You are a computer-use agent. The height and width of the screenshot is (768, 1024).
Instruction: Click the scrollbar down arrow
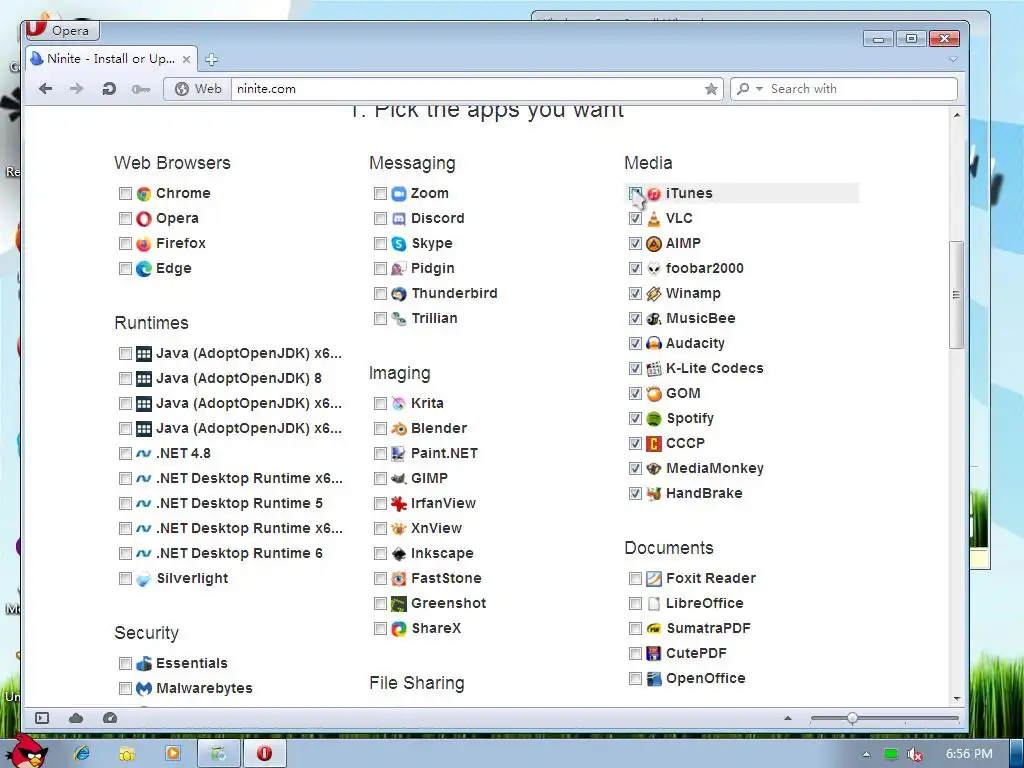click(x=957, y=699)
